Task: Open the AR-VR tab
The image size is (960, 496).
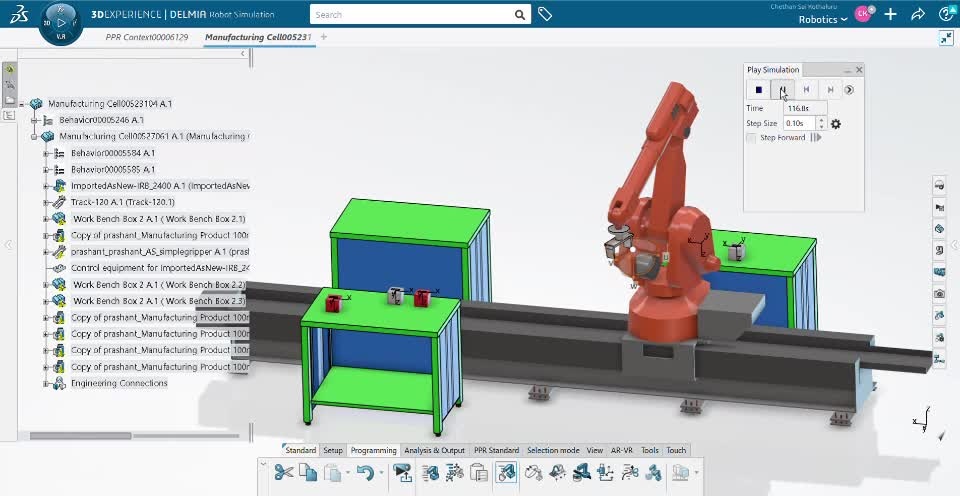Action: pos(621,450)
